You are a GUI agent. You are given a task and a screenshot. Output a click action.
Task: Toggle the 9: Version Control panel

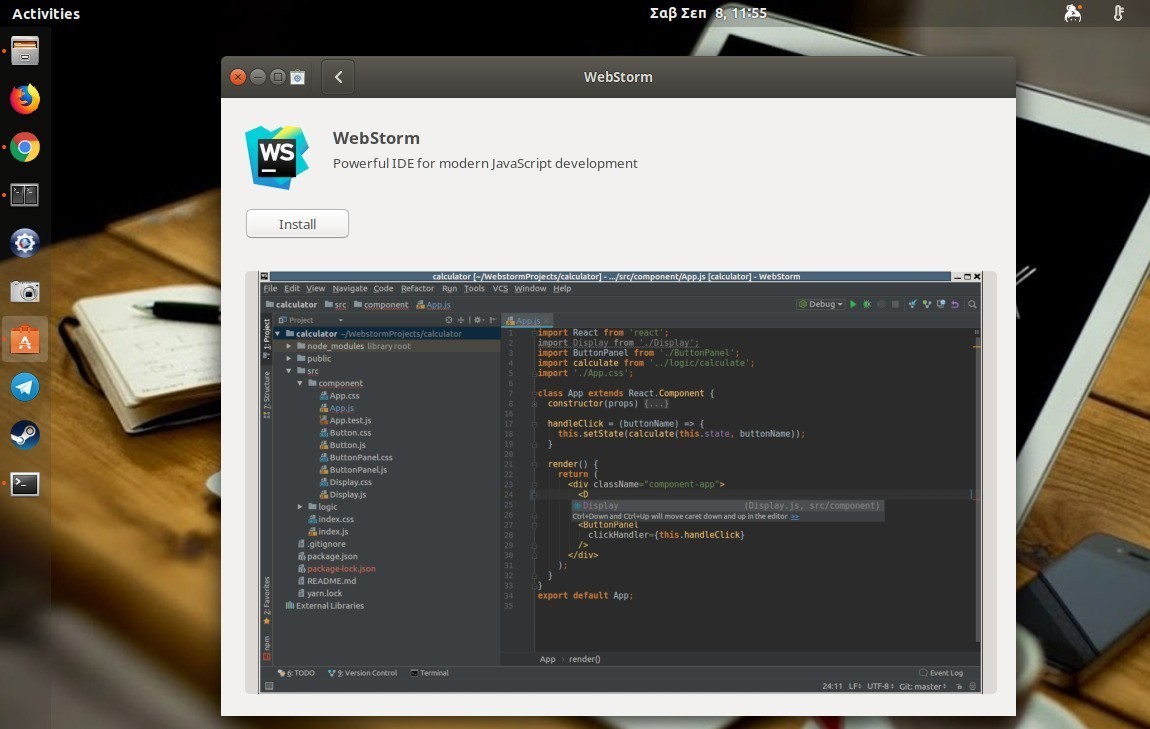(364, 672)
